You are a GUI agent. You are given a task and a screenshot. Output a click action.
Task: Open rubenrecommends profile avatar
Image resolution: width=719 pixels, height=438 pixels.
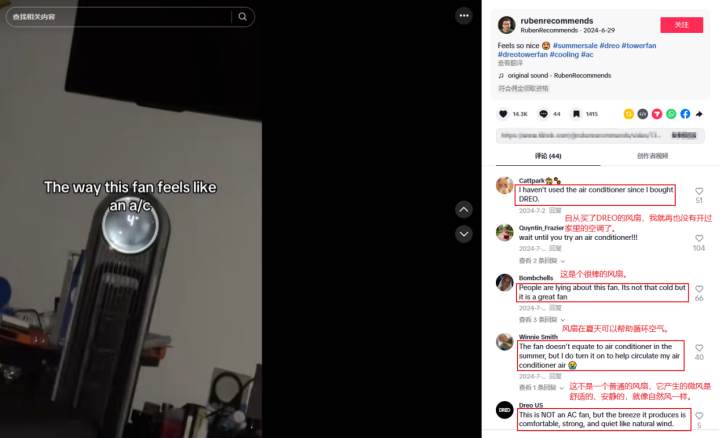507,25
